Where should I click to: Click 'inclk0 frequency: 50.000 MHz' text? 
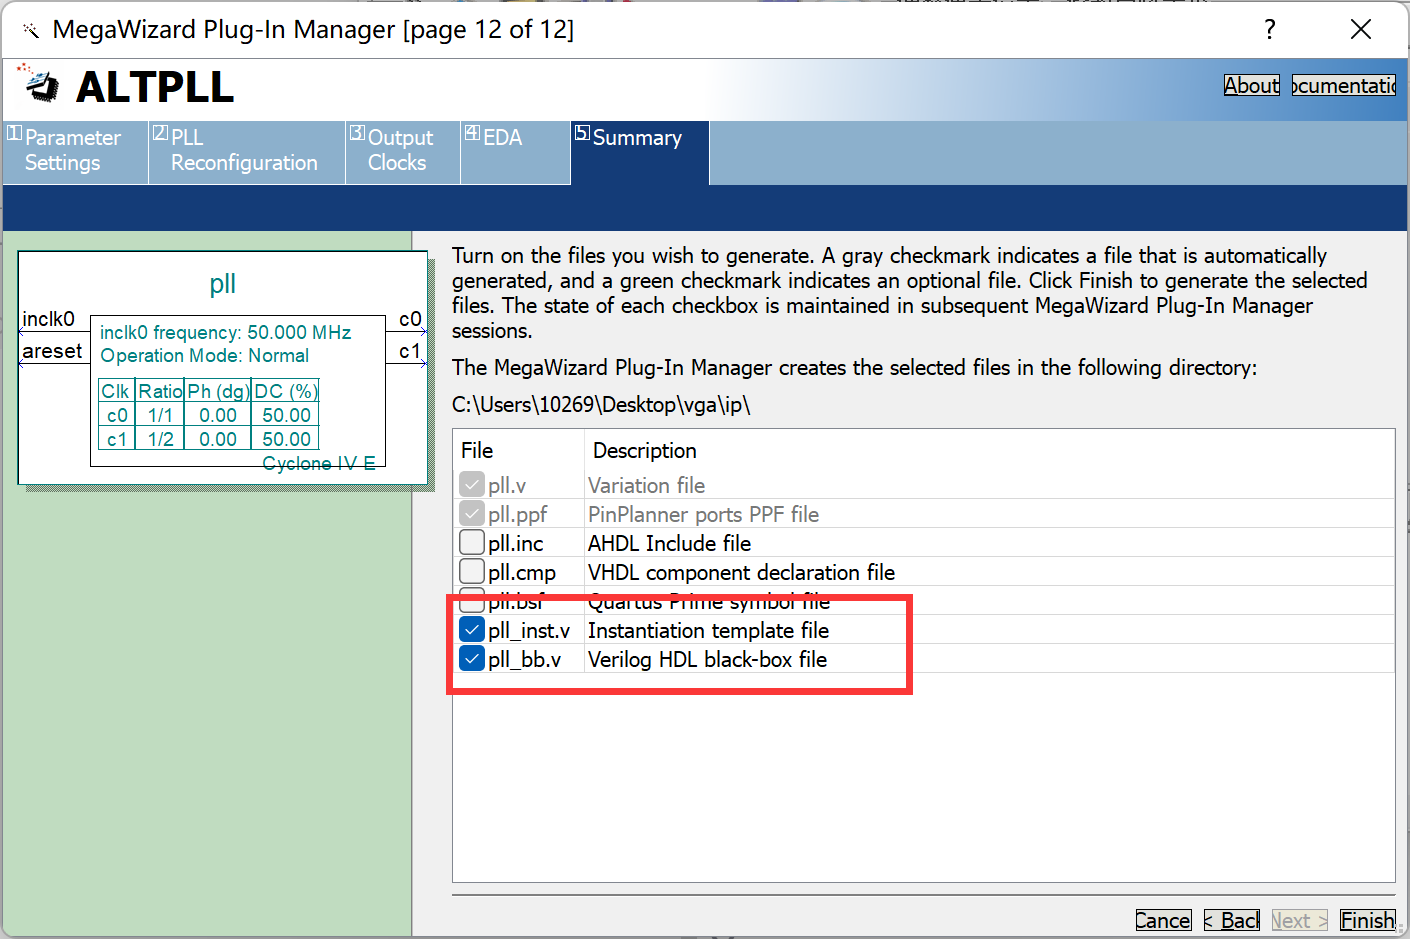tap(226, 333)
